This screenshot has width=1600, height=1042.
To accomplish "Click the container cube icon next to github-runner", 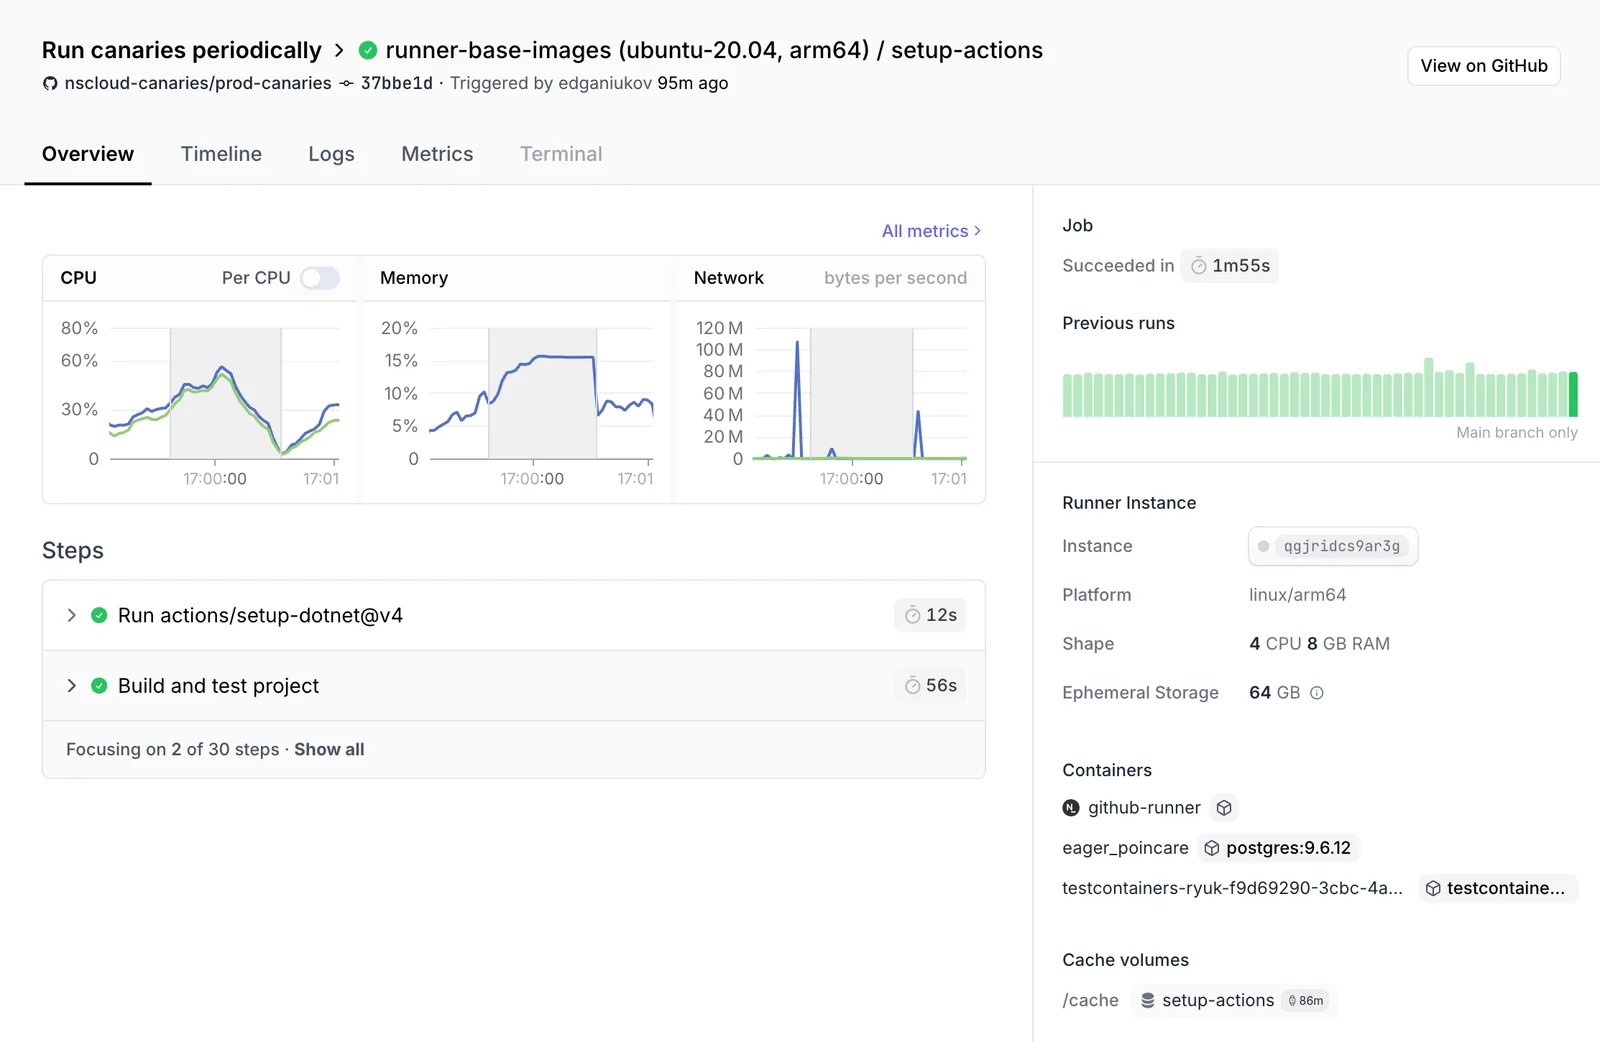I will tap(1224, 807).
